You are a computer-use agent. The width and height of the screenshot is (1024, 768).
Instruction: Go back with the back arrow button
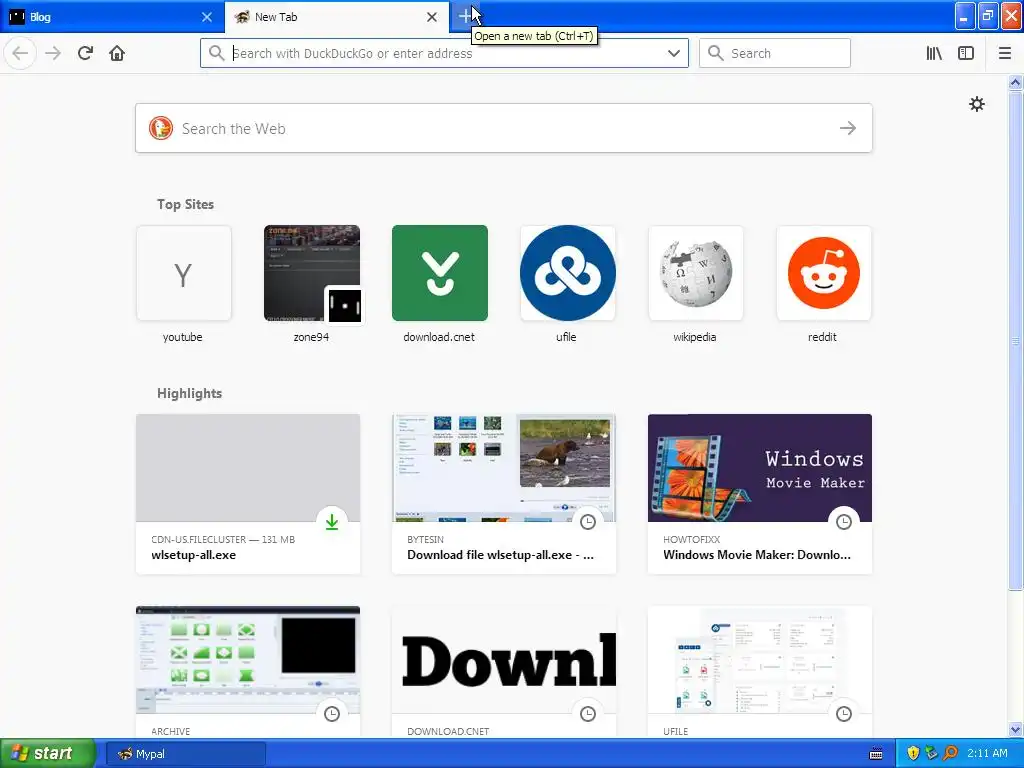coord(20,53)
